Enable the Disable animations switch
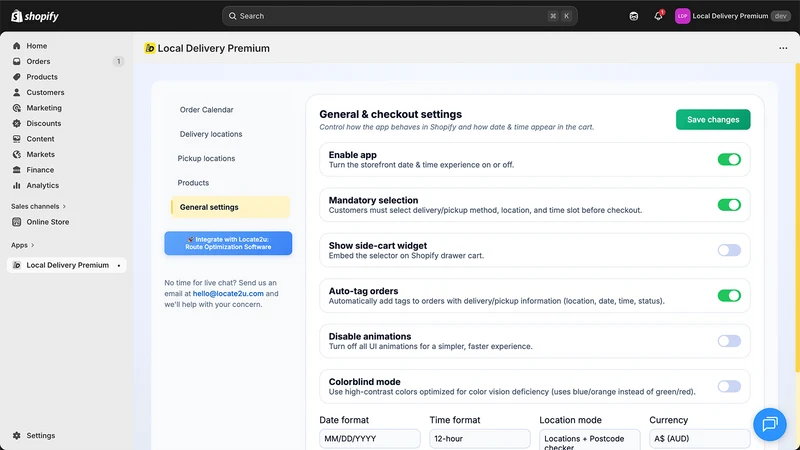This screenshot has height=450, width=800. pos(729,341)
